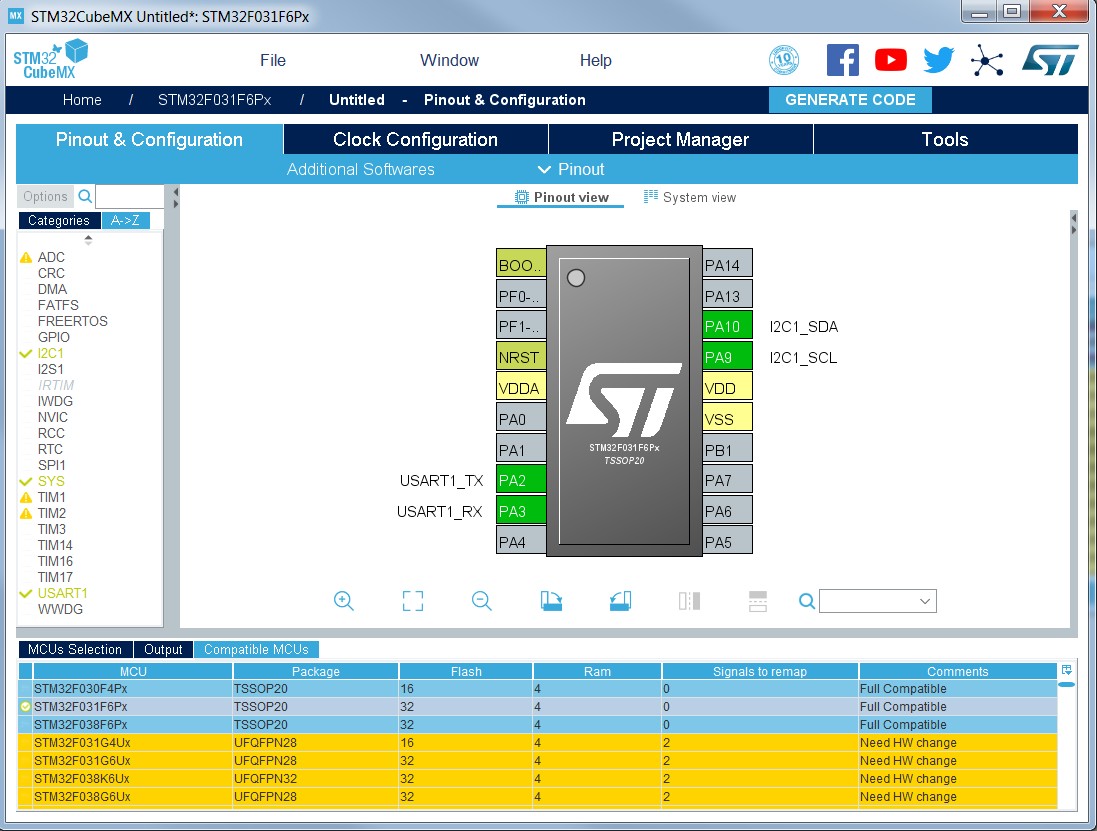The height and width of the screenshot is (831, 1097).
Task: Select RCC in the category list
Action: point(51,433)
